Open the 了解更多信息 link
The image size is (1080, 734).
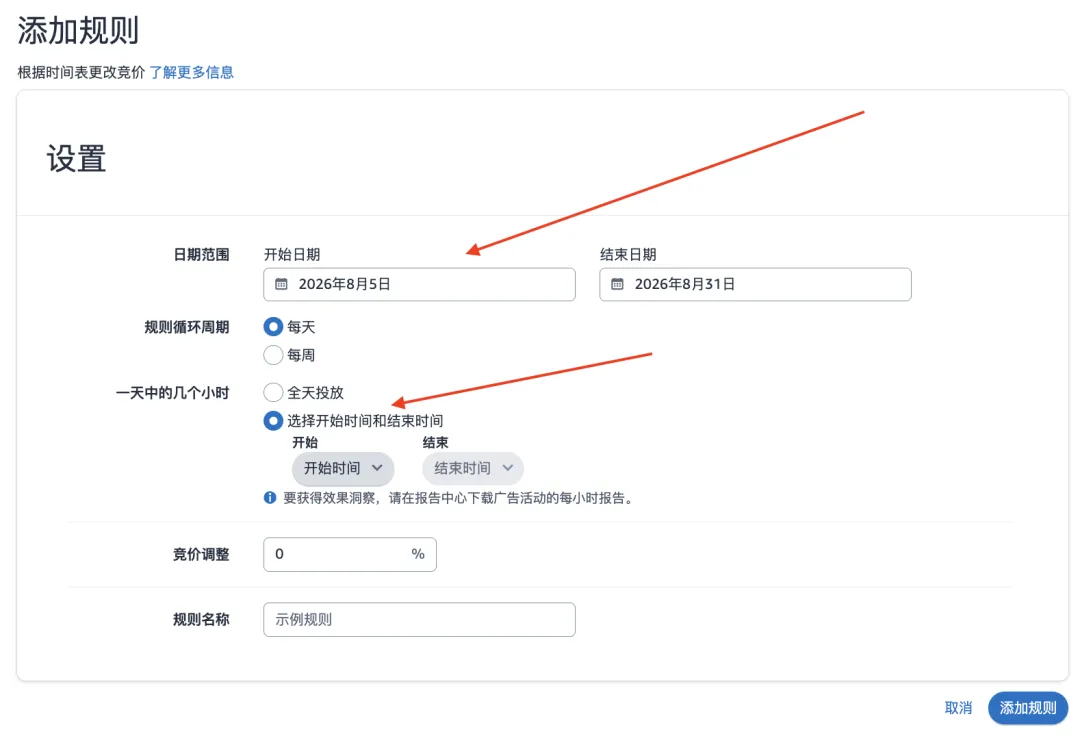point(191,72)
